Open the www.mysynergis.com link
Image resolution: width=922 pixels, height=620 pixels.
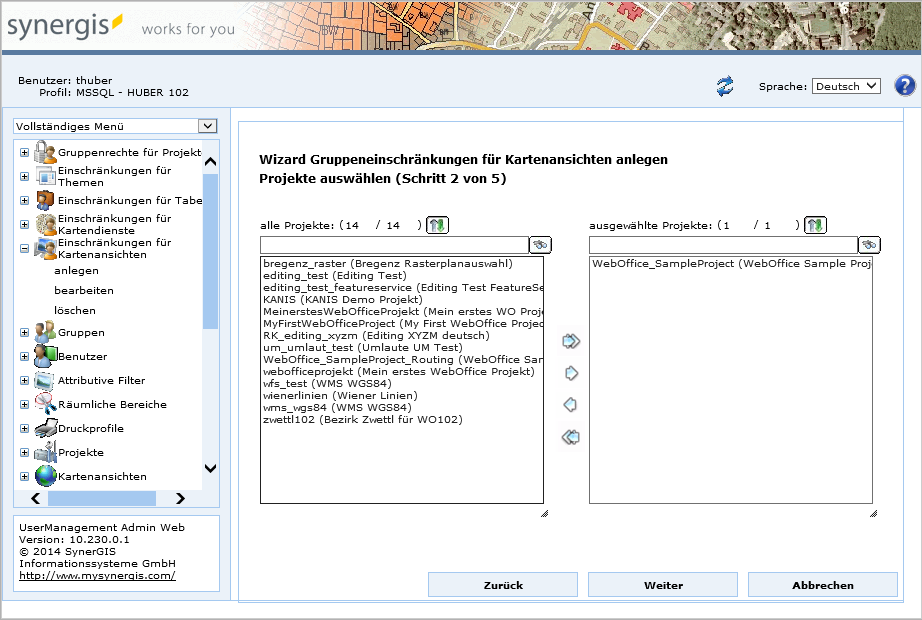click(x=97, y=575)
